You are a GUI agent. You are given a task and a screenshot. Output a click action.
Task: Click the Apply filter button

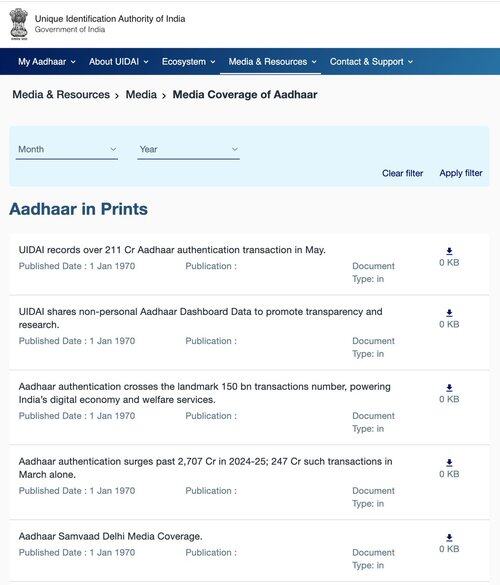[x=461, y=173]
